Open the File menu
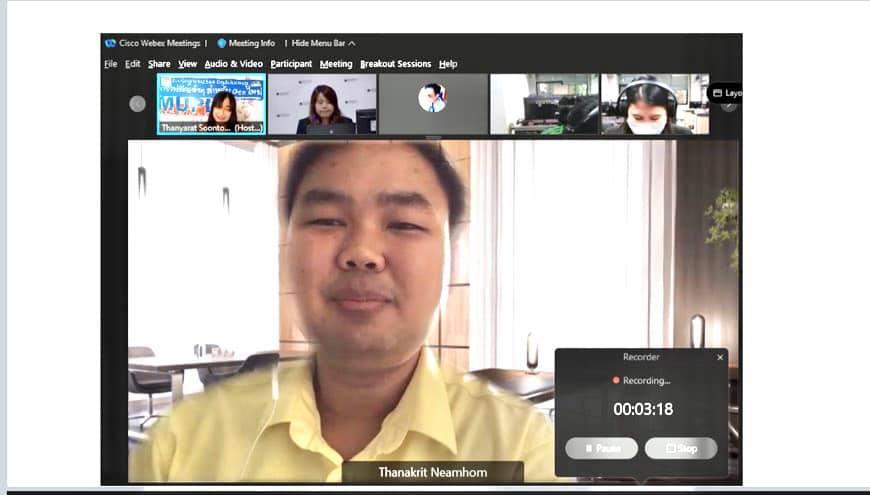Screen dimensions: 870x495 point(110,64)
